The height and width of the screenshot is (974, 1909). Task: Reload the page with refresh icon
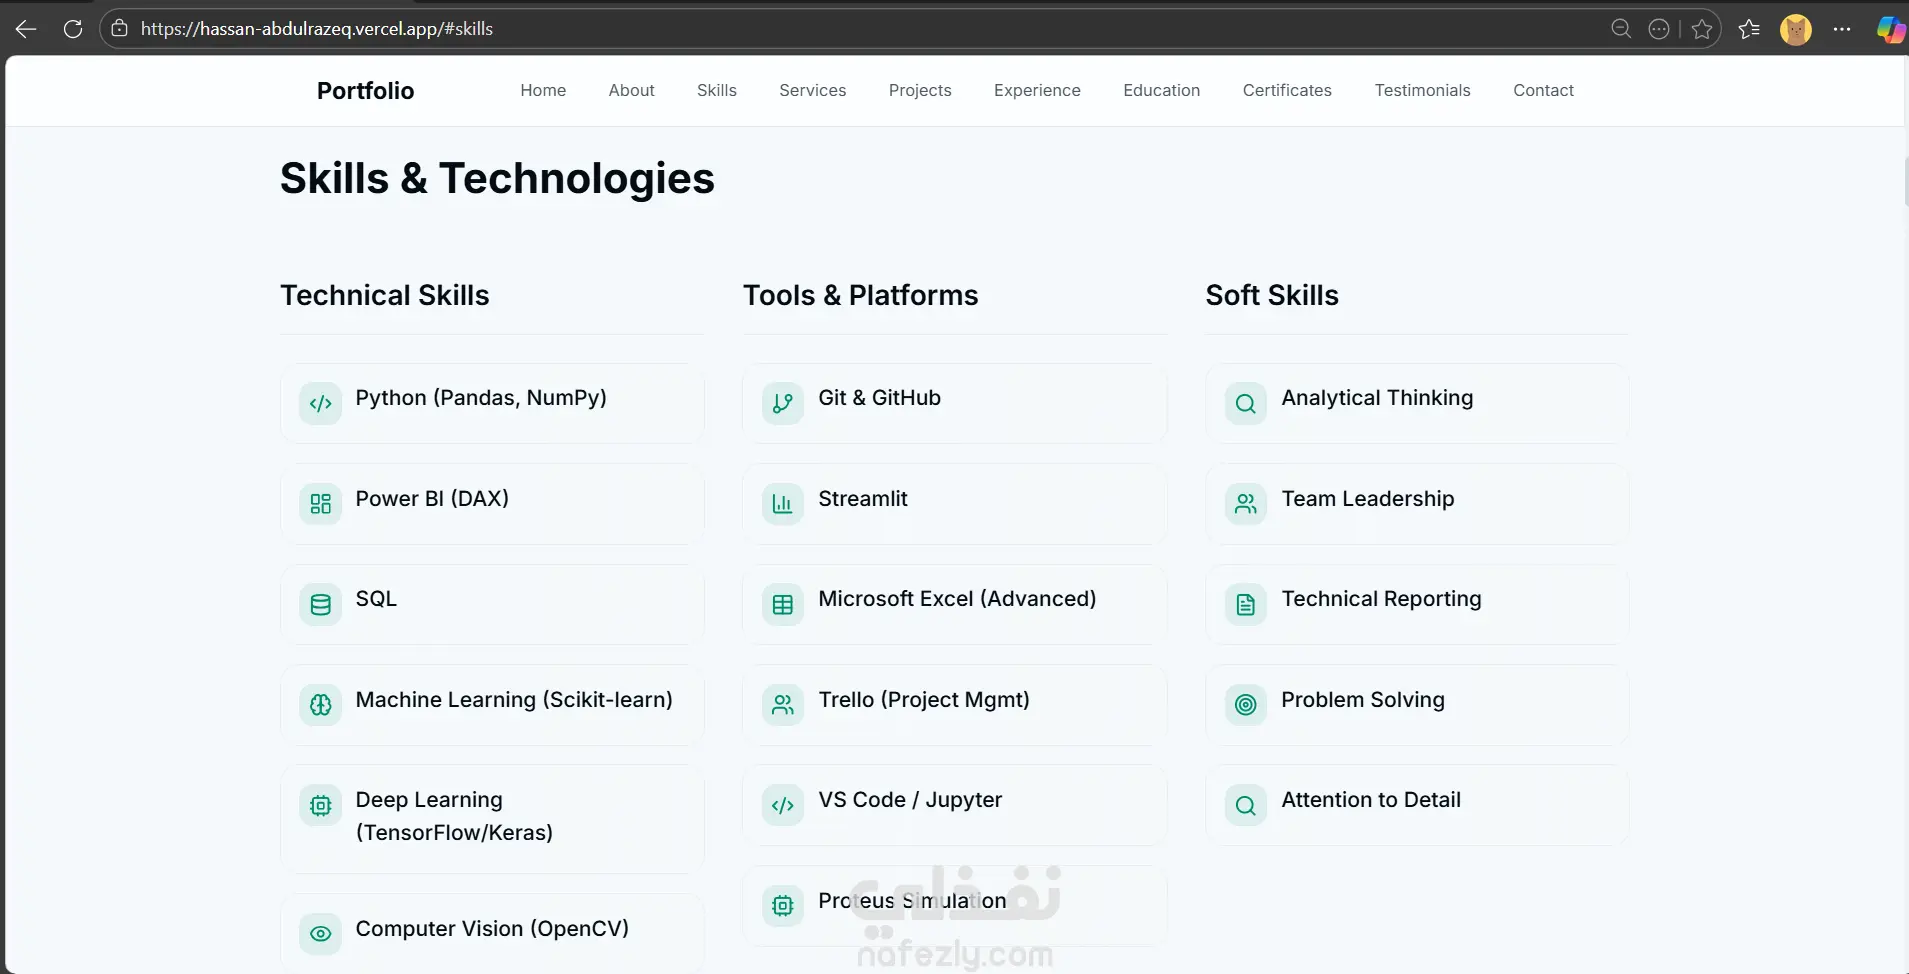[73, 29]
